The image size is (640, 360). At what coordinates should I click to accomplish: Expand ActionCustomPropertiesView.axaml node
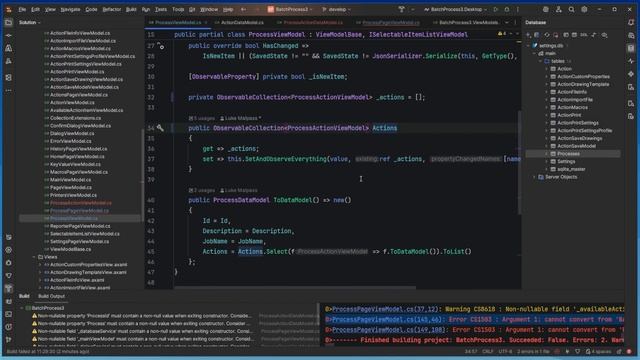pos(40,265)
